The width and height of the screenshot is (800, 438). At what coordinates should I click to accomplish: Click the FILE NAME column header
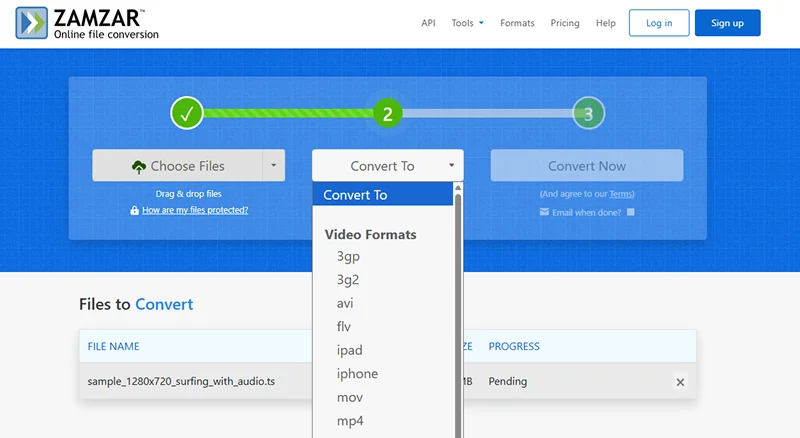[x=113, y=347]
